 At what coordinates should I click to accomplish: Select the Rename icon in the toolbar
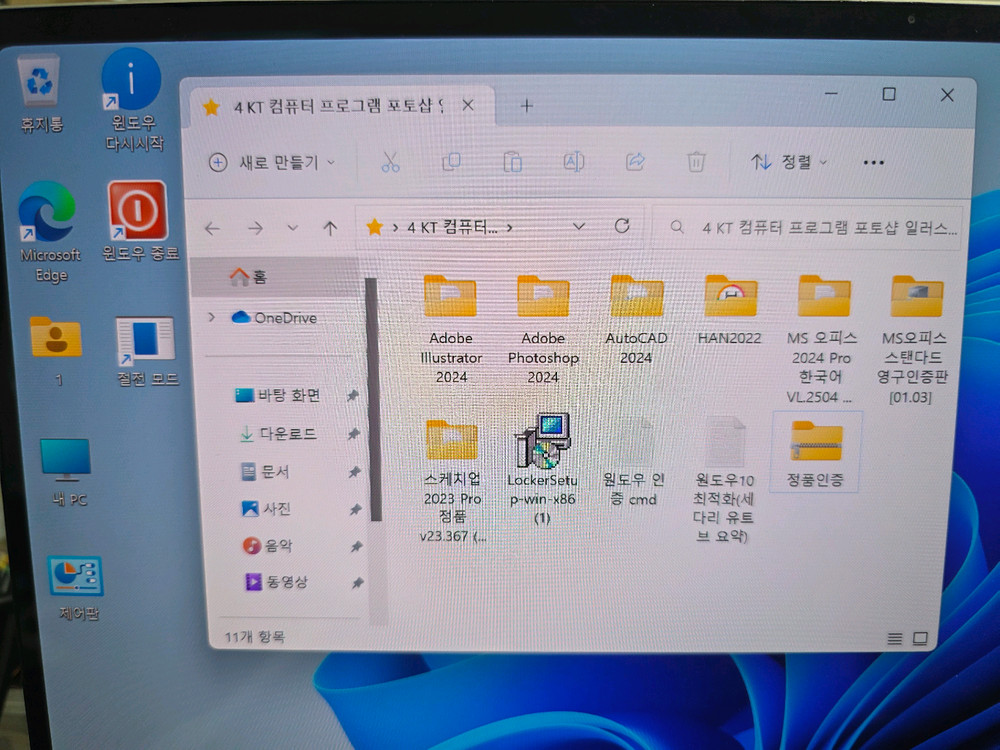pos(573,161)
